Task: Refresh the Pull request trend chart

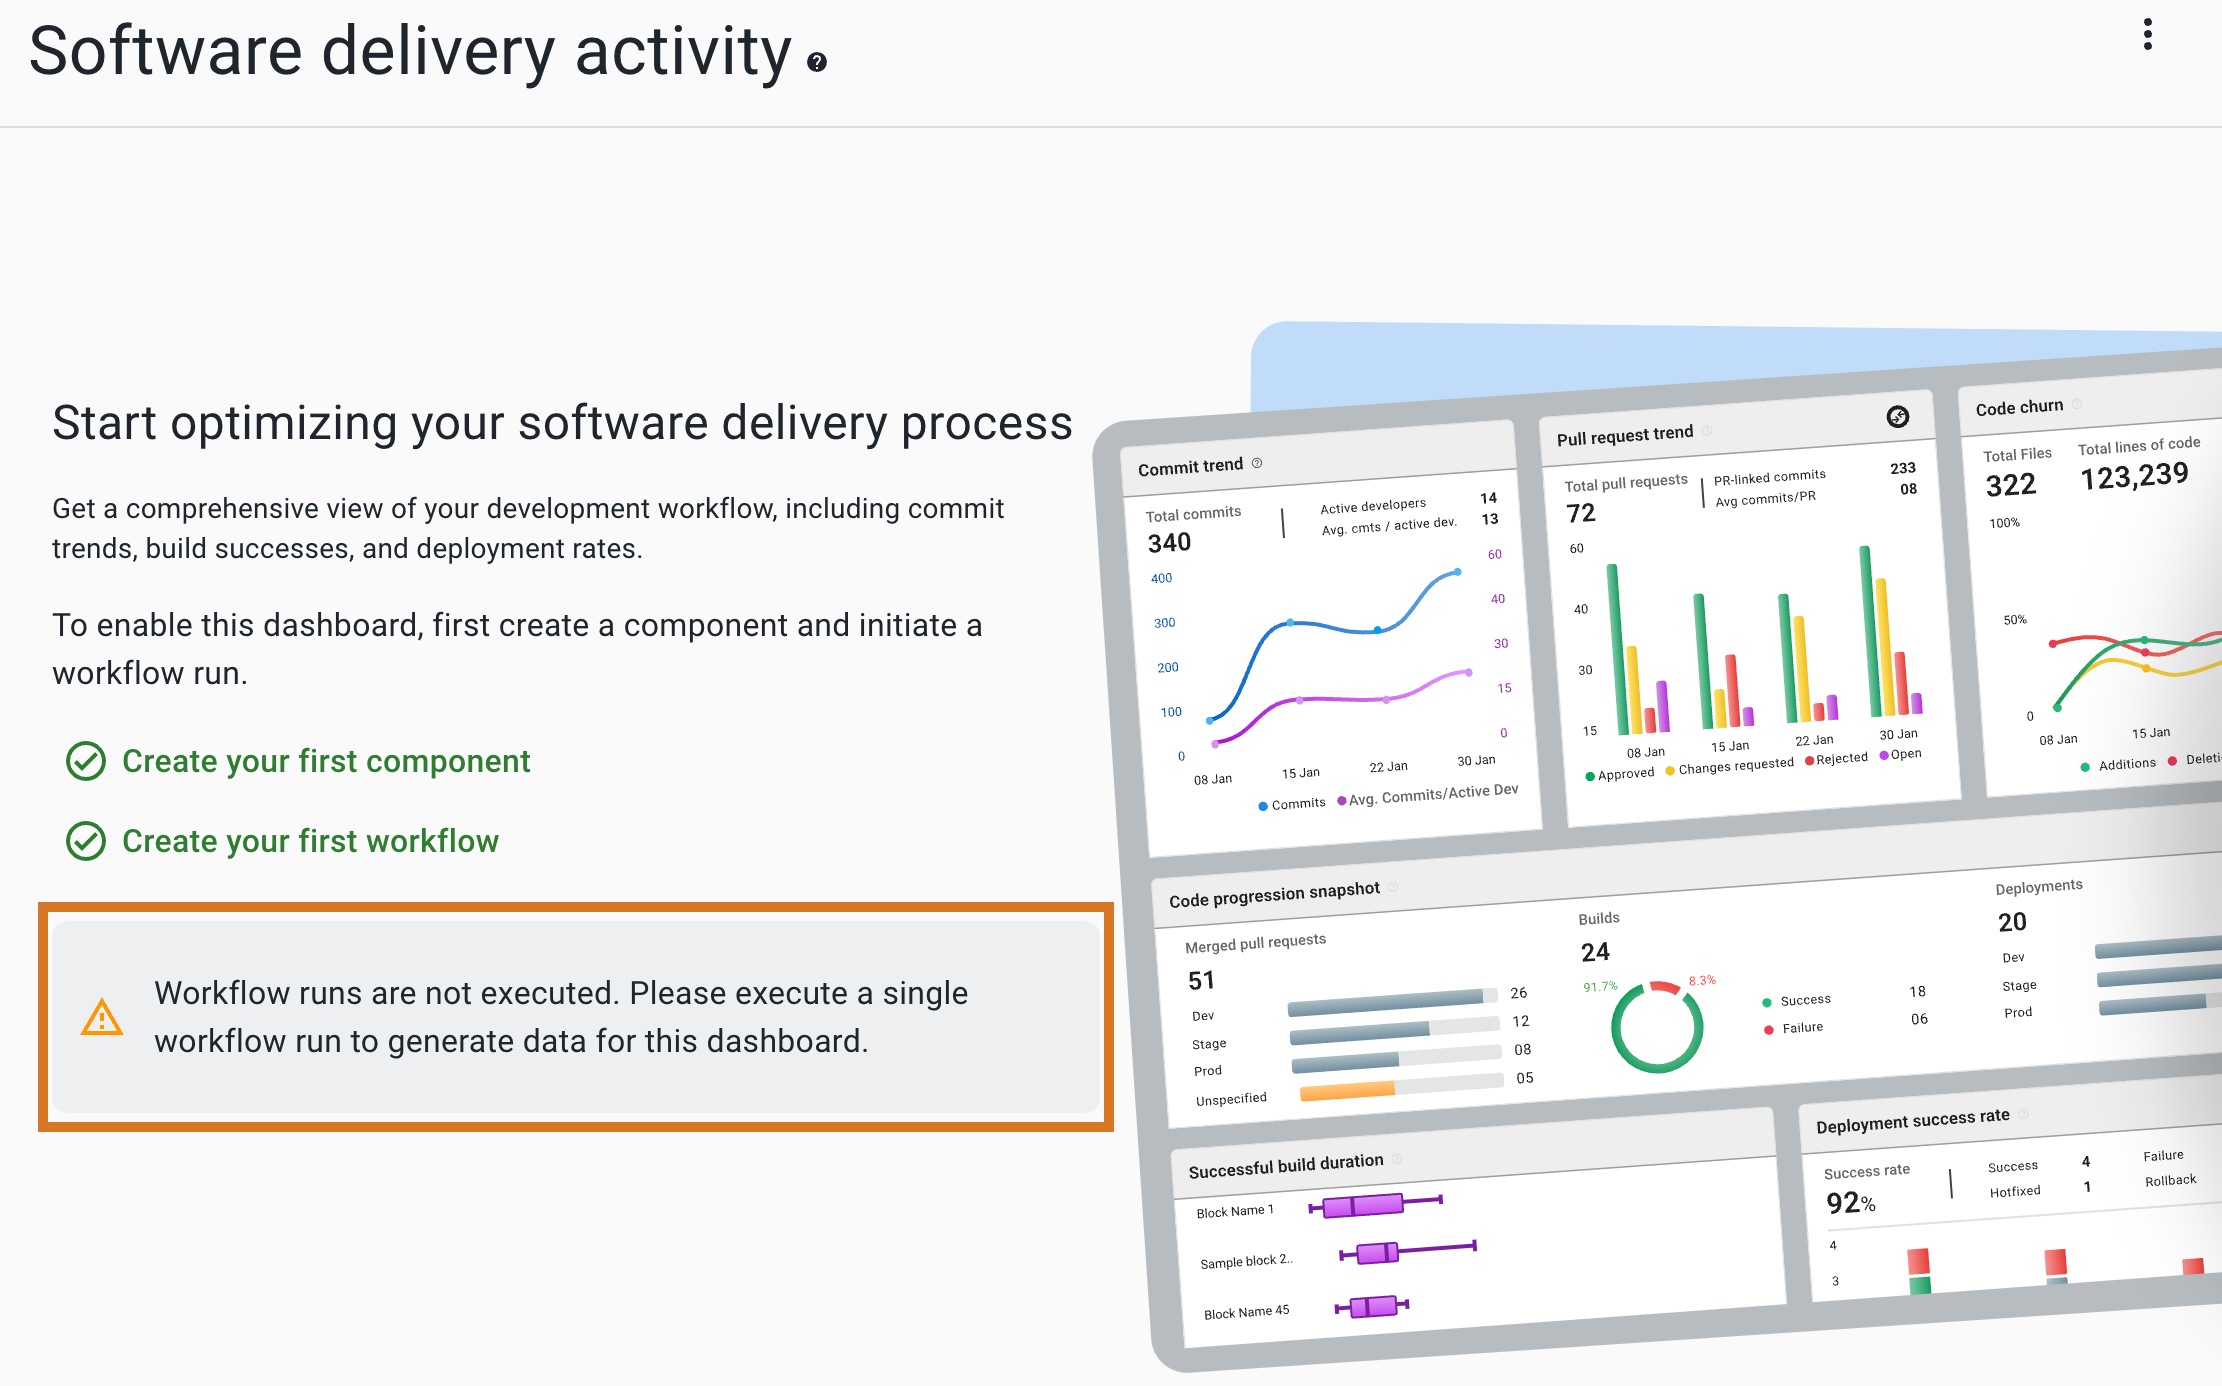Action: [1898, 416]
